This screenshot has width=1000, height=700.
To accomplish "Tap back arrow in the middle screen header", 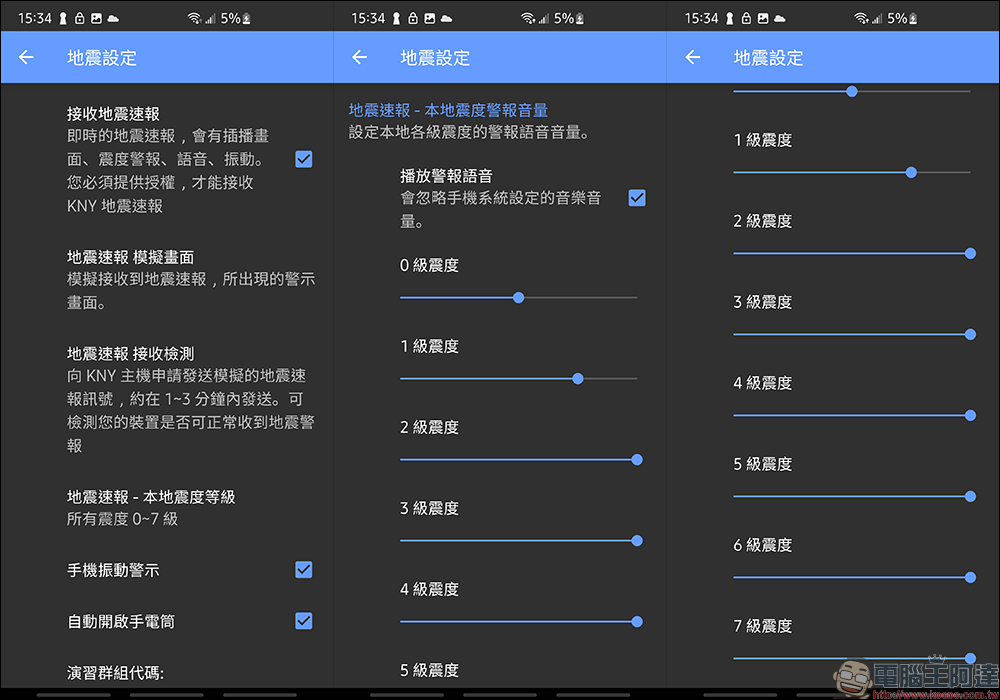I will 360,57.
